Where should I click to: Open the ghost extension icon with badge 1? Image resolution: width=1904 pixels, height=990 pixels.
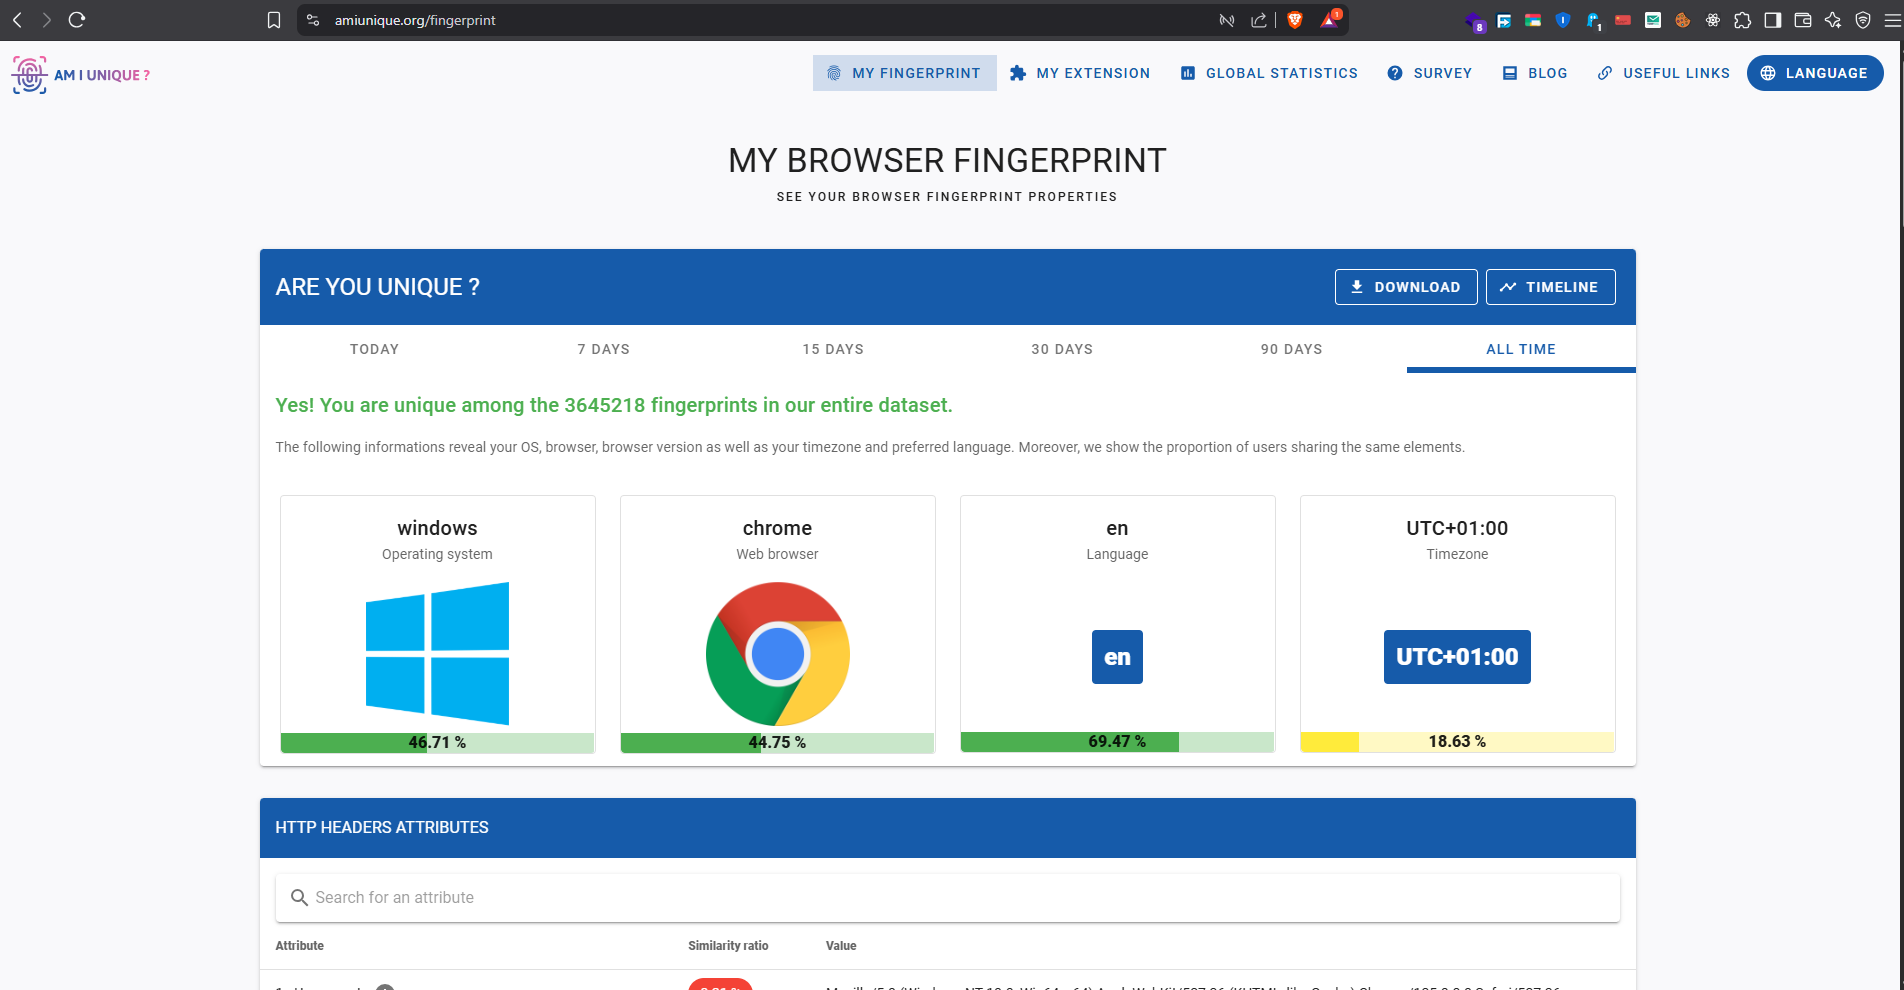point(1594,21)
